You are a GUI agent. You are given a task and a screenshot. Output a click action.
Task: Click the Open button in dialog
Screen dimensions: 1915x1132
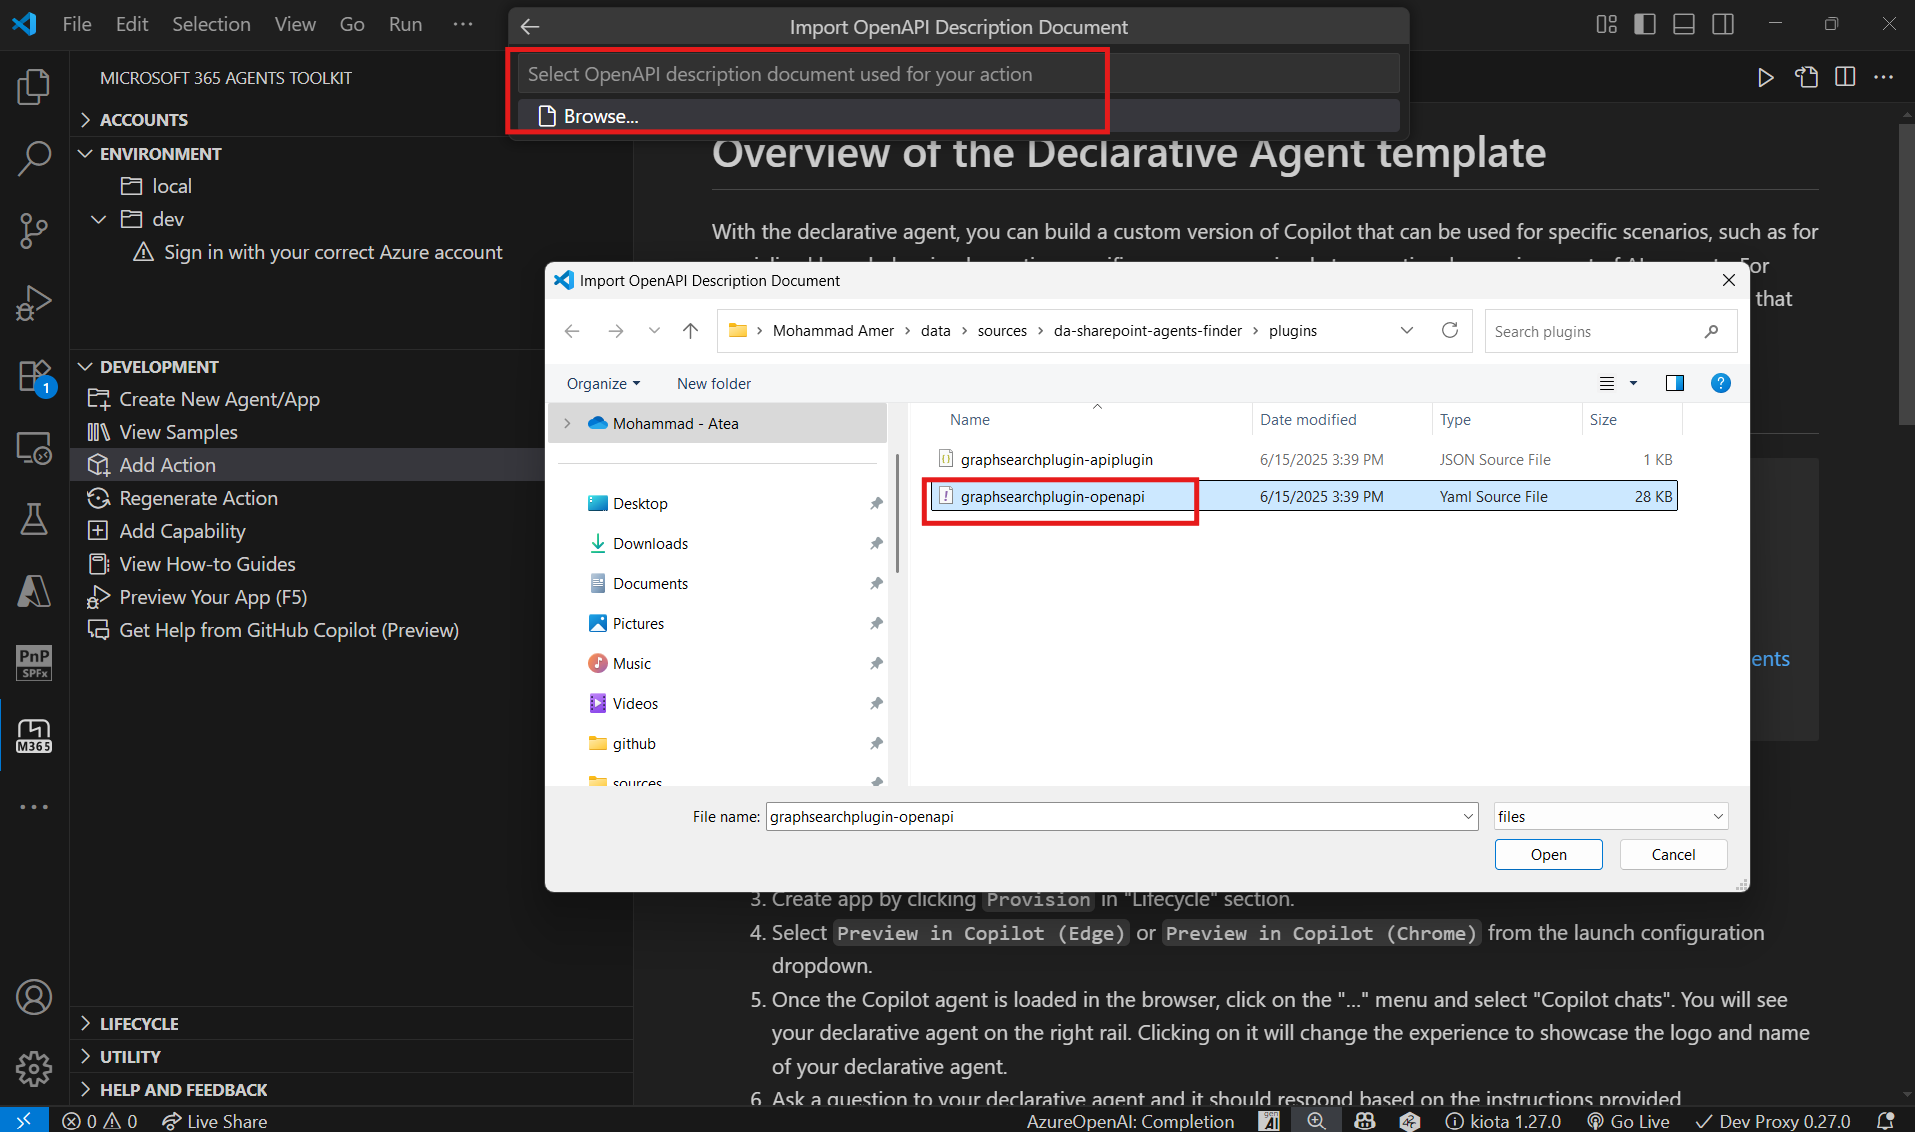(1548, 854)
